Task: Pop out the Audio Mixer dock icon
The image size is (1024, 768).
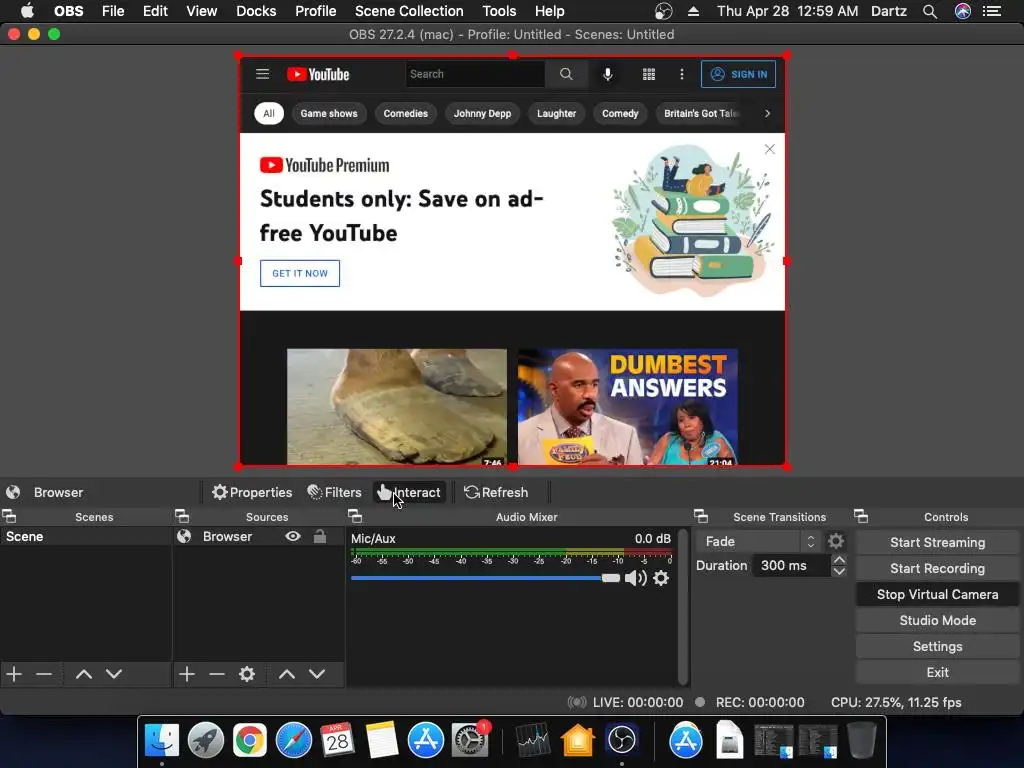Action: point(355,517)
